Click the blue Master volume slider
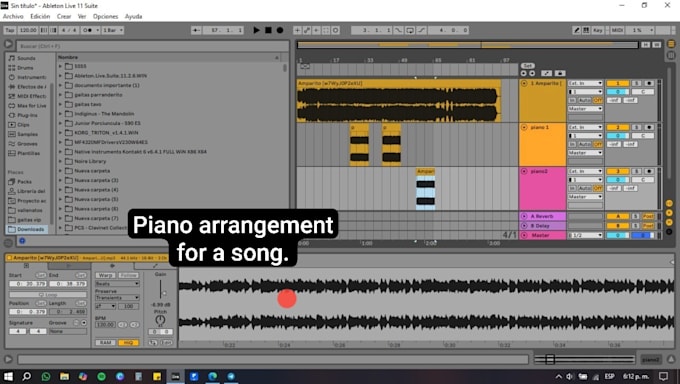680x384 pixels. click(x=642, y=235)
